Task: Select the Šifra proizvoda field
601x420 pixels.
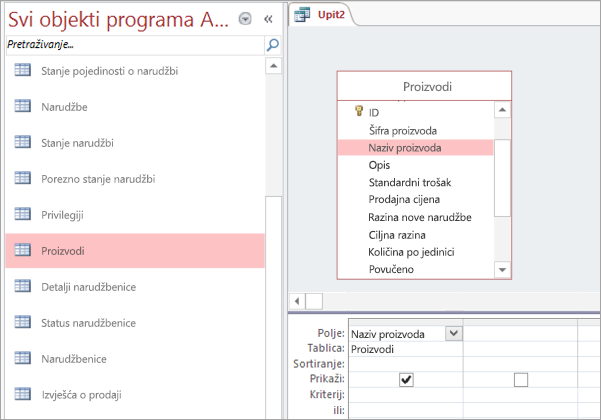Action: click(415, 130)
